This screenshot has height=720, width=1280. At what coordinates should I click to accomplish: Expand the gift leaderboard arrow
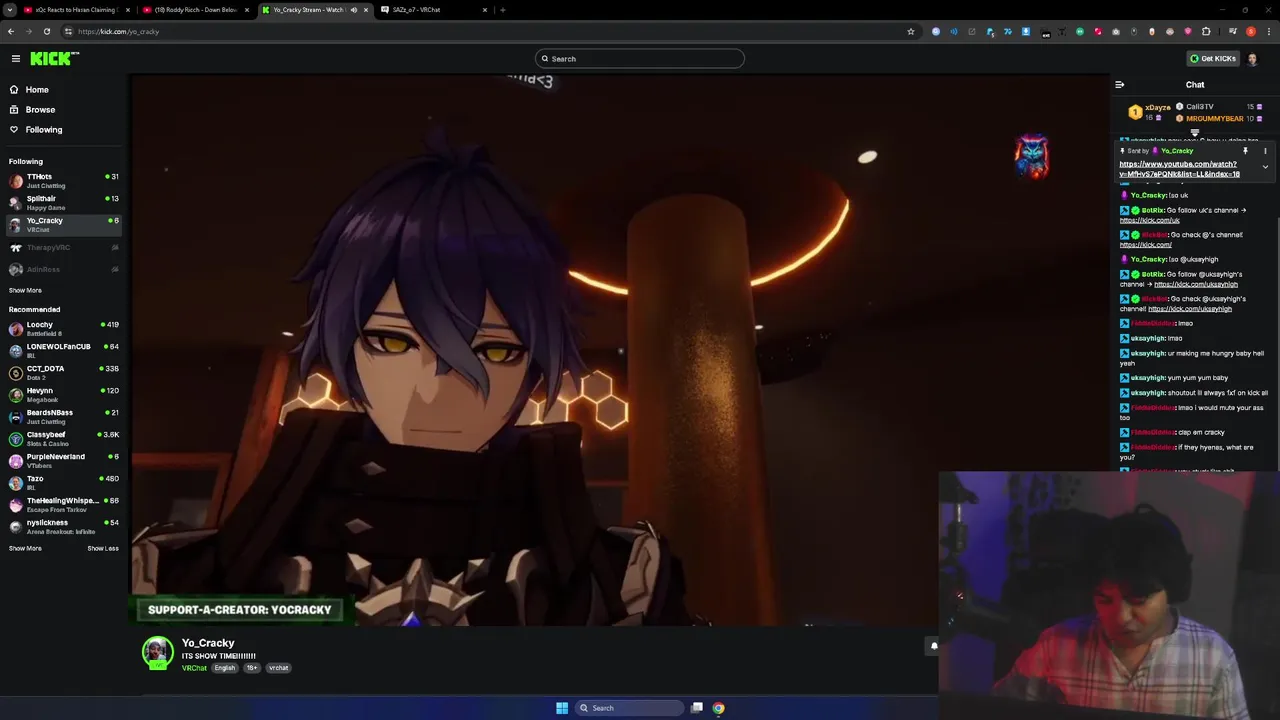tap(1194, 132)
